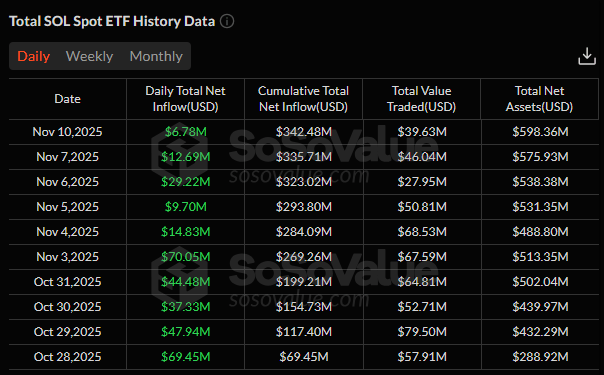Click the $488.80M net assets value
This screenshot has height=375, width=604.
pos(540,232)
